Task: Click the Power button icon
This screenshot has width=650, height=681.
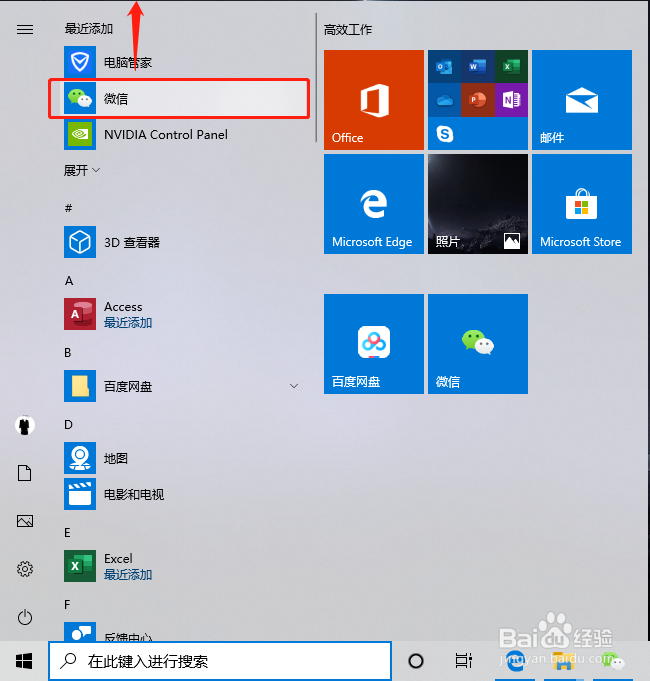Action: 25,617
